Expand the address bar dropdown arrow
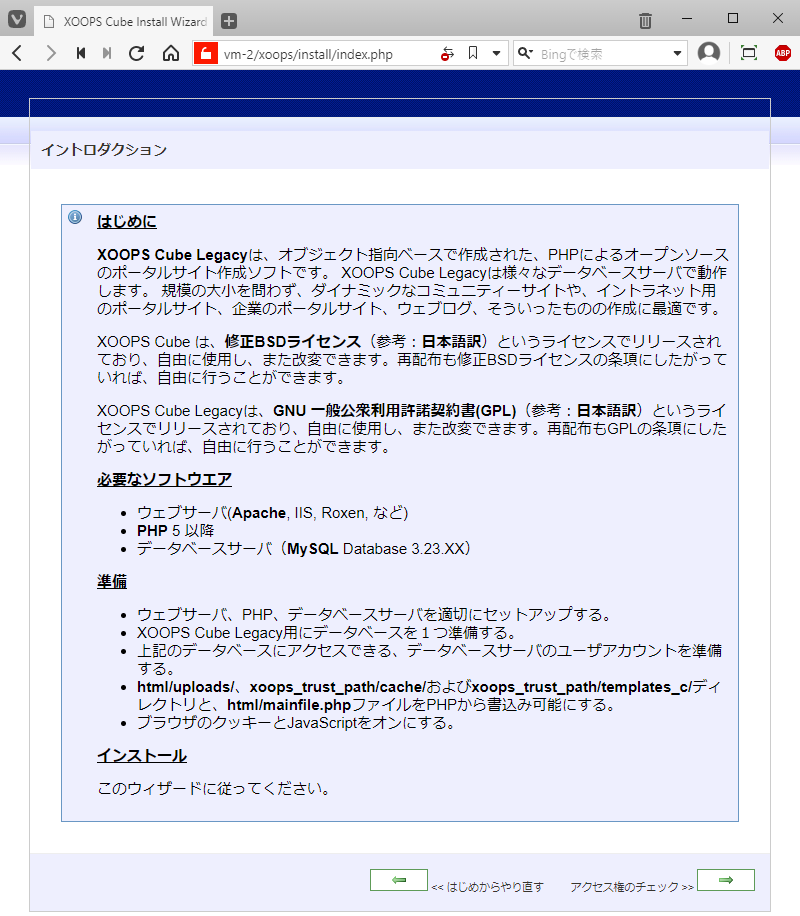800x916 pixels. coord(496,54)
